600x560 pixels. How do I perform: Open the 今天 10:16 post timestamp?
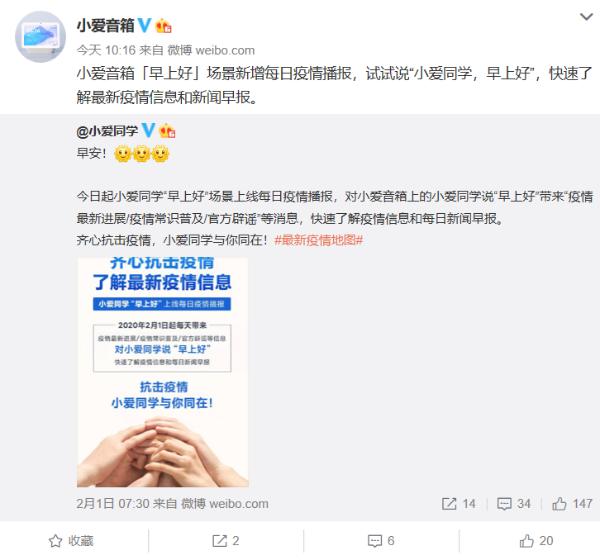[x=106, y=50]
